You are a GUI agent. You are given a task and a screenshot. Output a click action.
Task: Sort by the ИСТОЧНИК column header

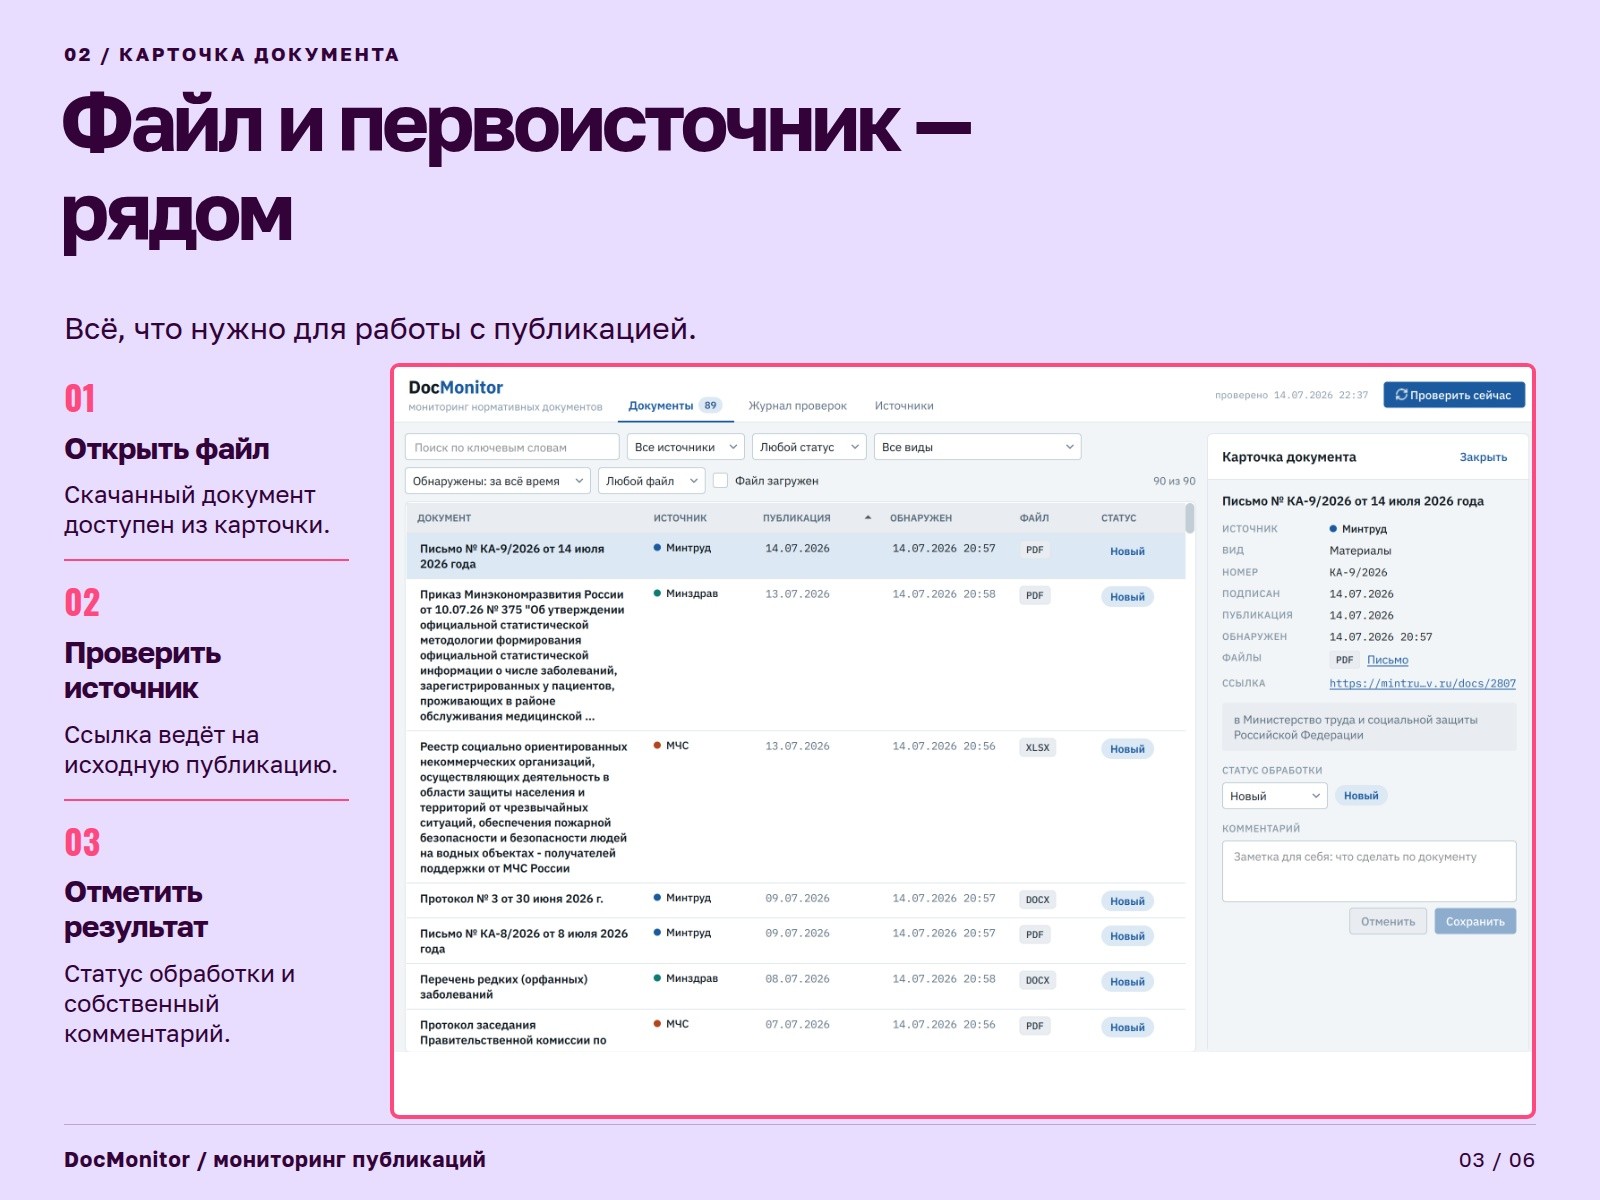(x=680, y=518)
